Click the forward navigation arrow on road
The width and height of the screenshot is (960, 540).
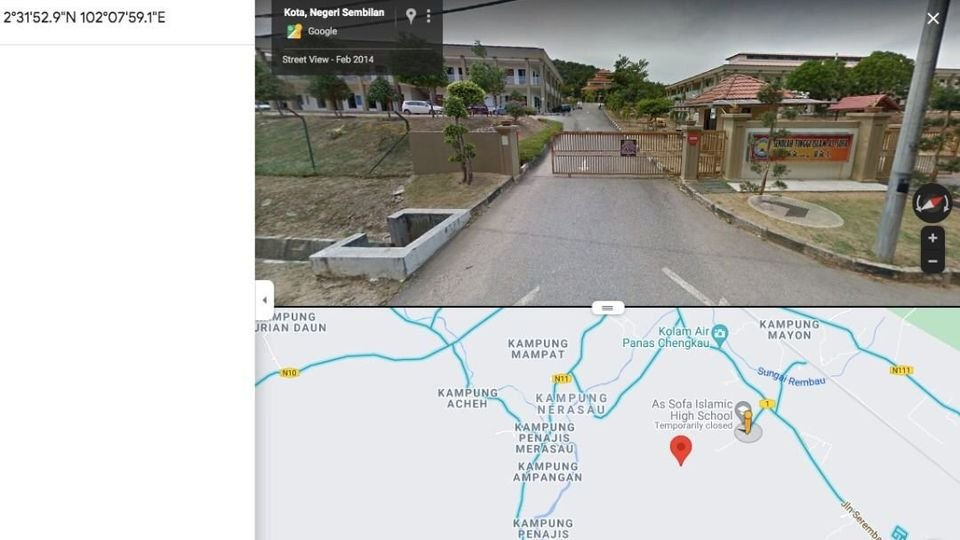584,164
